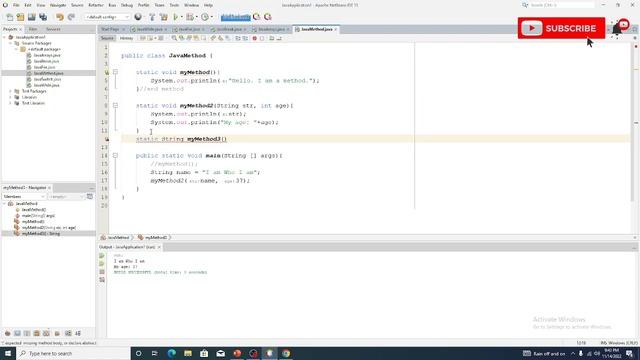Click the Debug Project toolbar icon
Viewport: 640px width, 360px height.
(190, 17)
